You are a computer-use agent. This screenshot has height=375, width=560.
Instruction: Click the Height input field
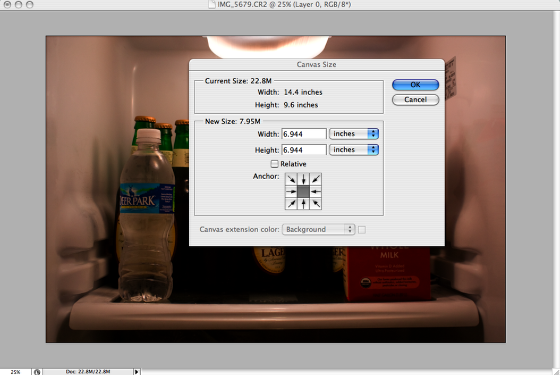(304, 150)
